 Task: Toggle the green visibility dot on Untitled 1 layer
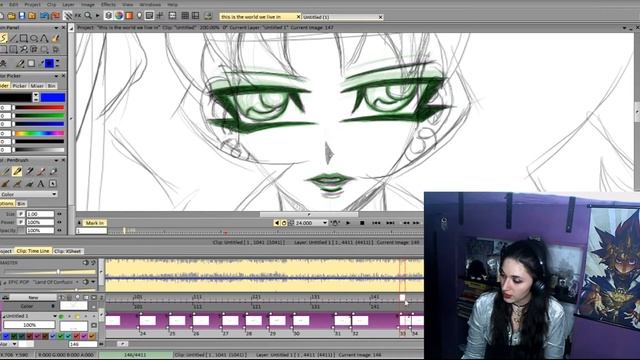point(61,316)
